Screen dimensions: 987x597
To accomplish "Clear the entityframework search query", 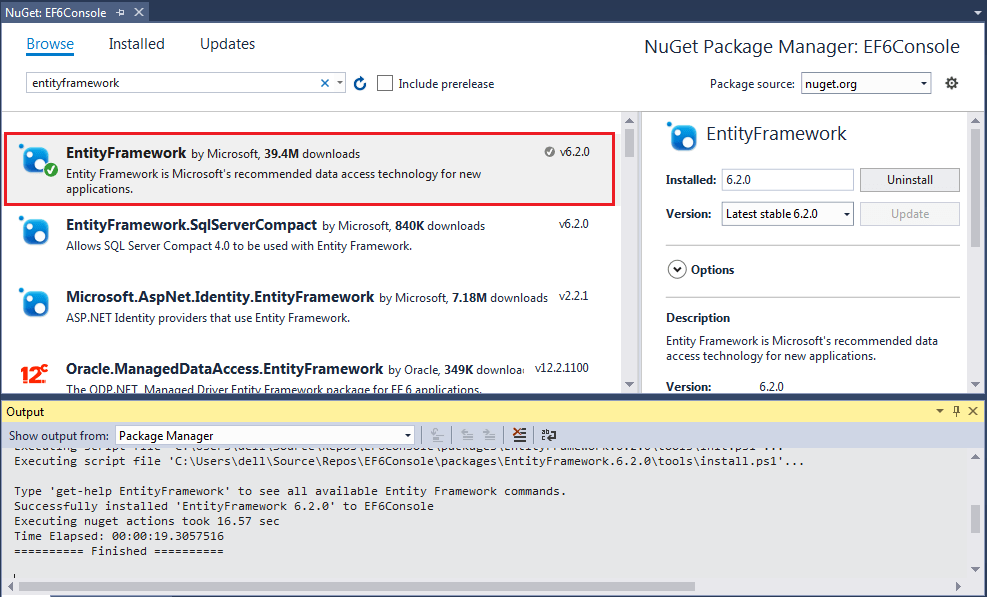I will point(324,83).
